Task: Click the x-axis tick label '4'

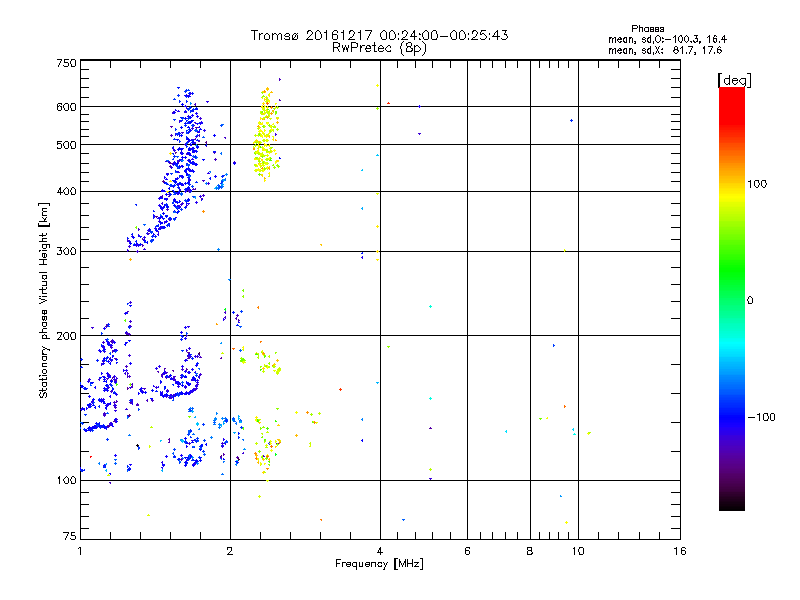Action: [x=380, y=551]
